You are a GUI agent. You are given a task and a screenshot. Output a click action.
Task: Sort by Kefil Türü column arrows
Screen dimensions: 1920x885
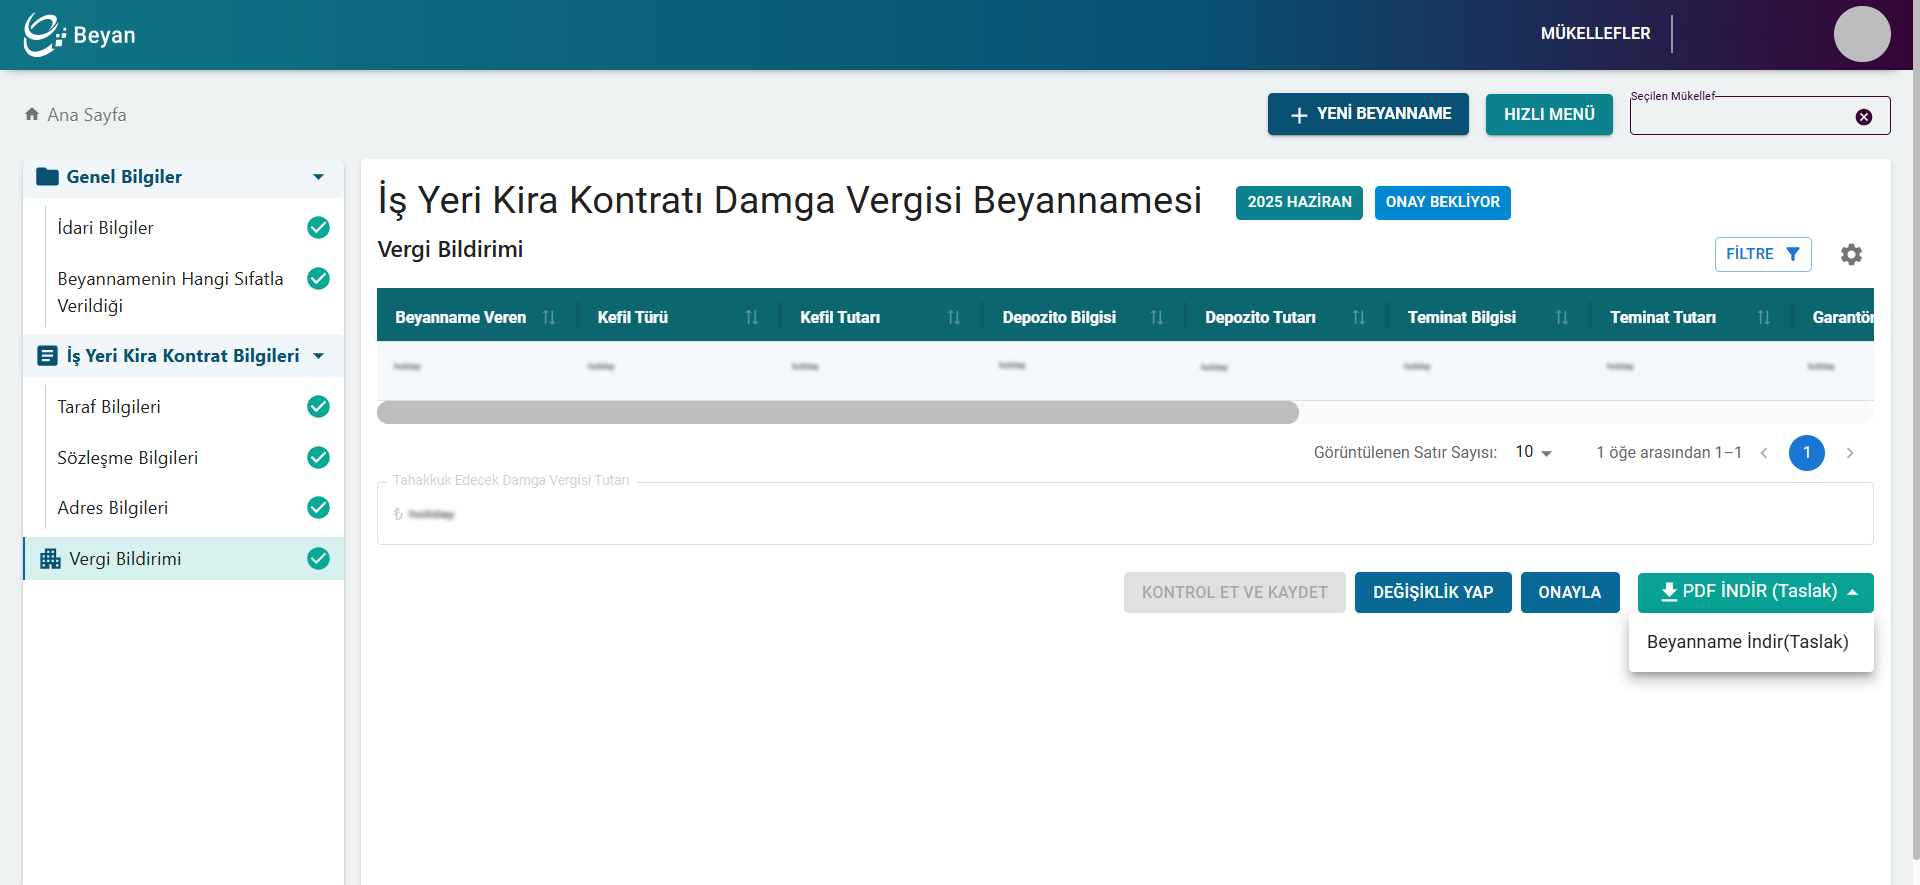[x=752, y=317]
